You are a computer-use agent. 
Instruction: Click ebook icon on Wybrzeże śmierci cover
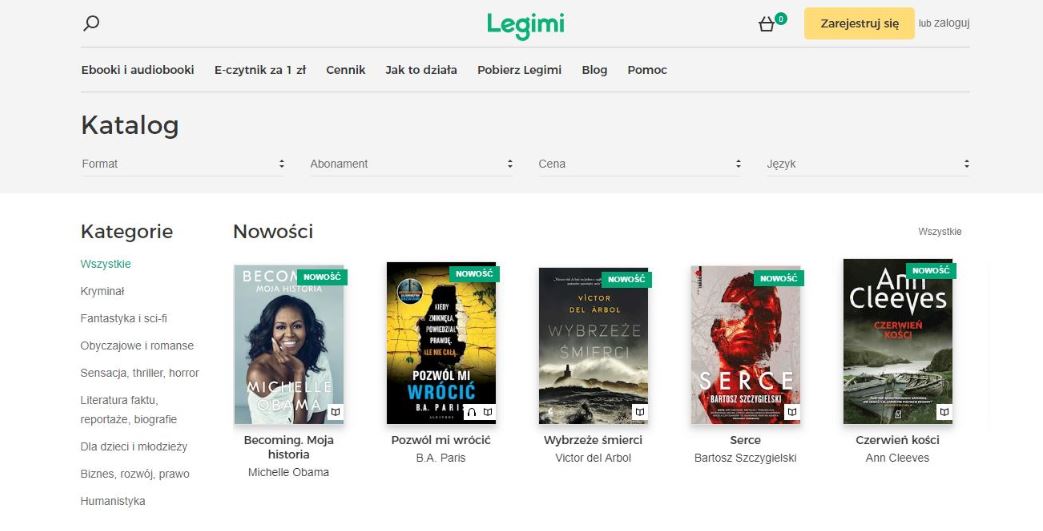coord(640,412)
